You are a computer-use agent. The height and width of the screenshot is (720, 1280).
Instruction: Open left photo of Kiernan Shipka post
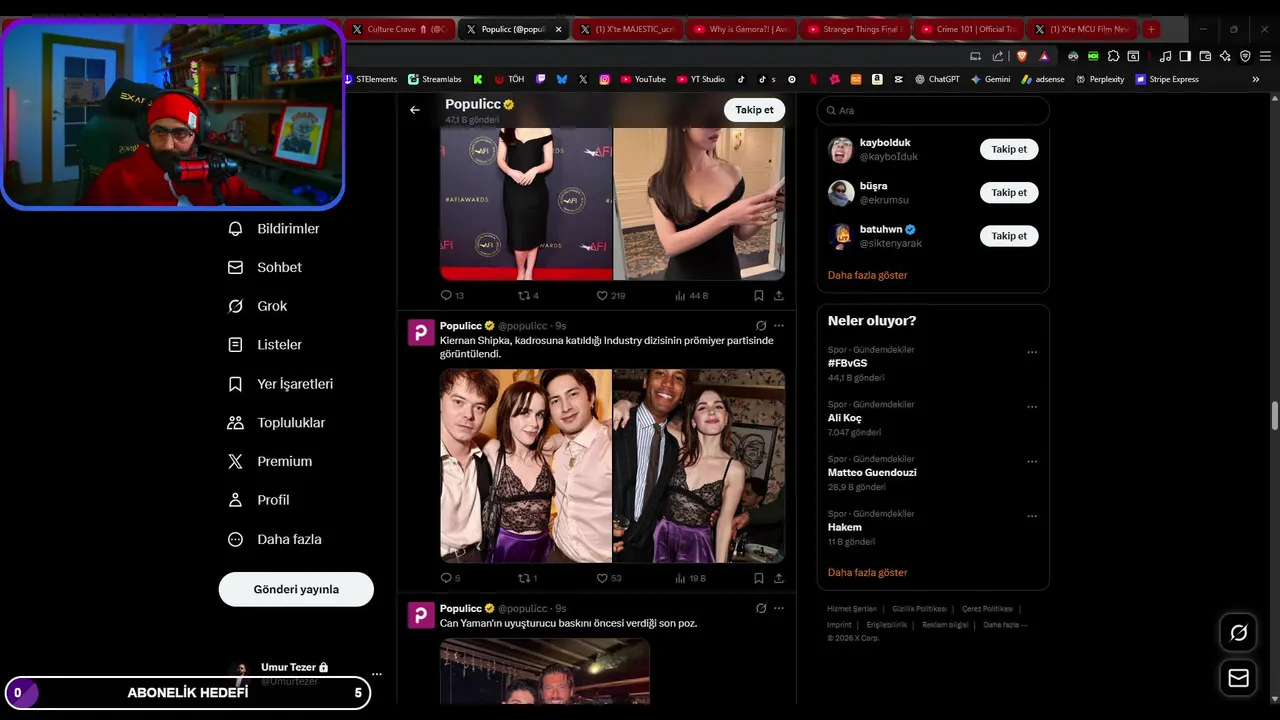[x=526, y=466]
